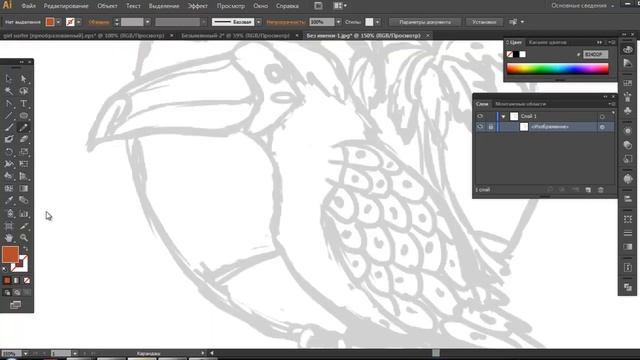Viewport: 640px width, 360px height.
Task: Click the target circle for Слой 1
Action: point(602,117)
